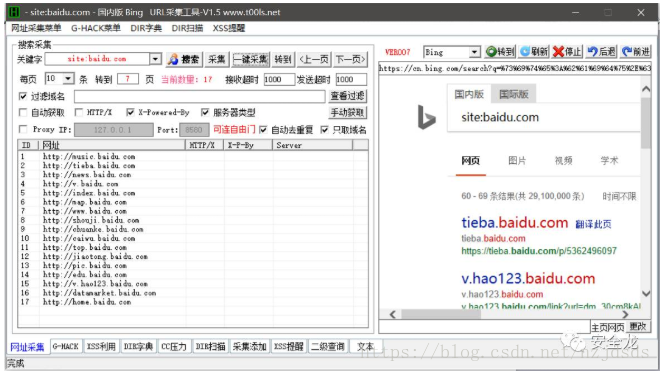Switch to the 国际版 Bing tab

[x=513, y=94]
